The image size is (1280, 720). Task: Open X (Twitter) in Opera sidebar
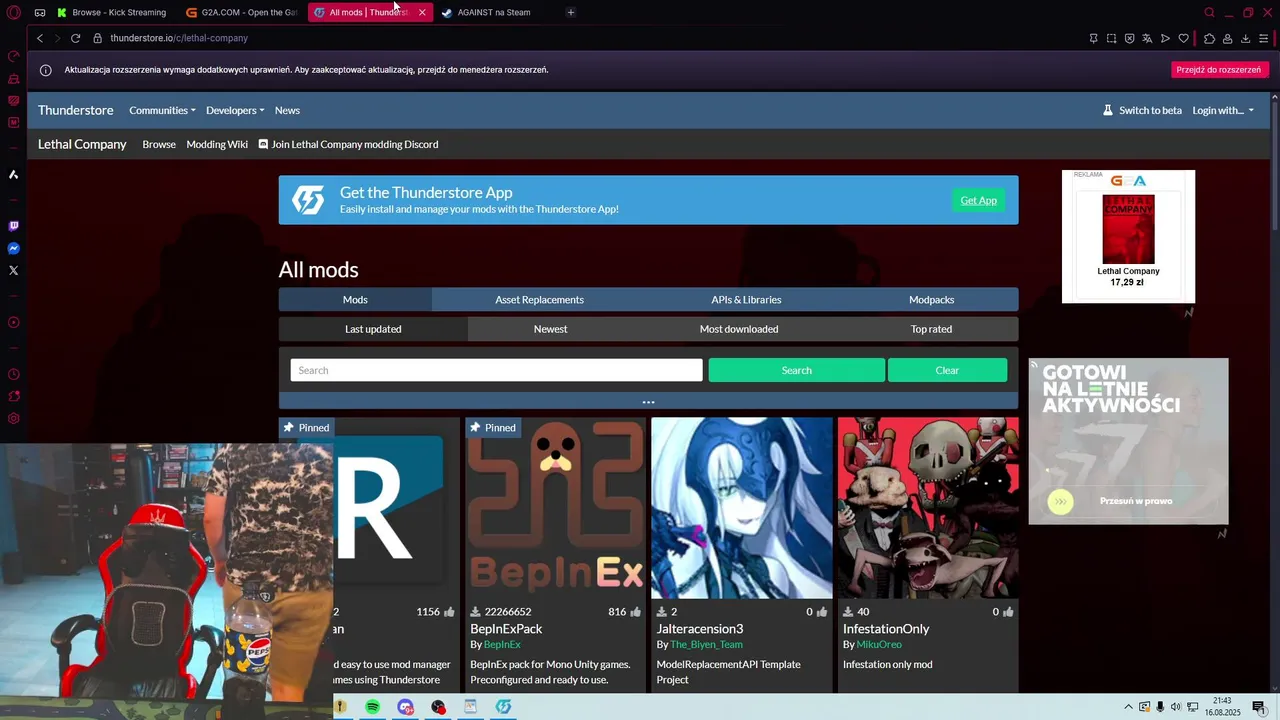(14, 270)
